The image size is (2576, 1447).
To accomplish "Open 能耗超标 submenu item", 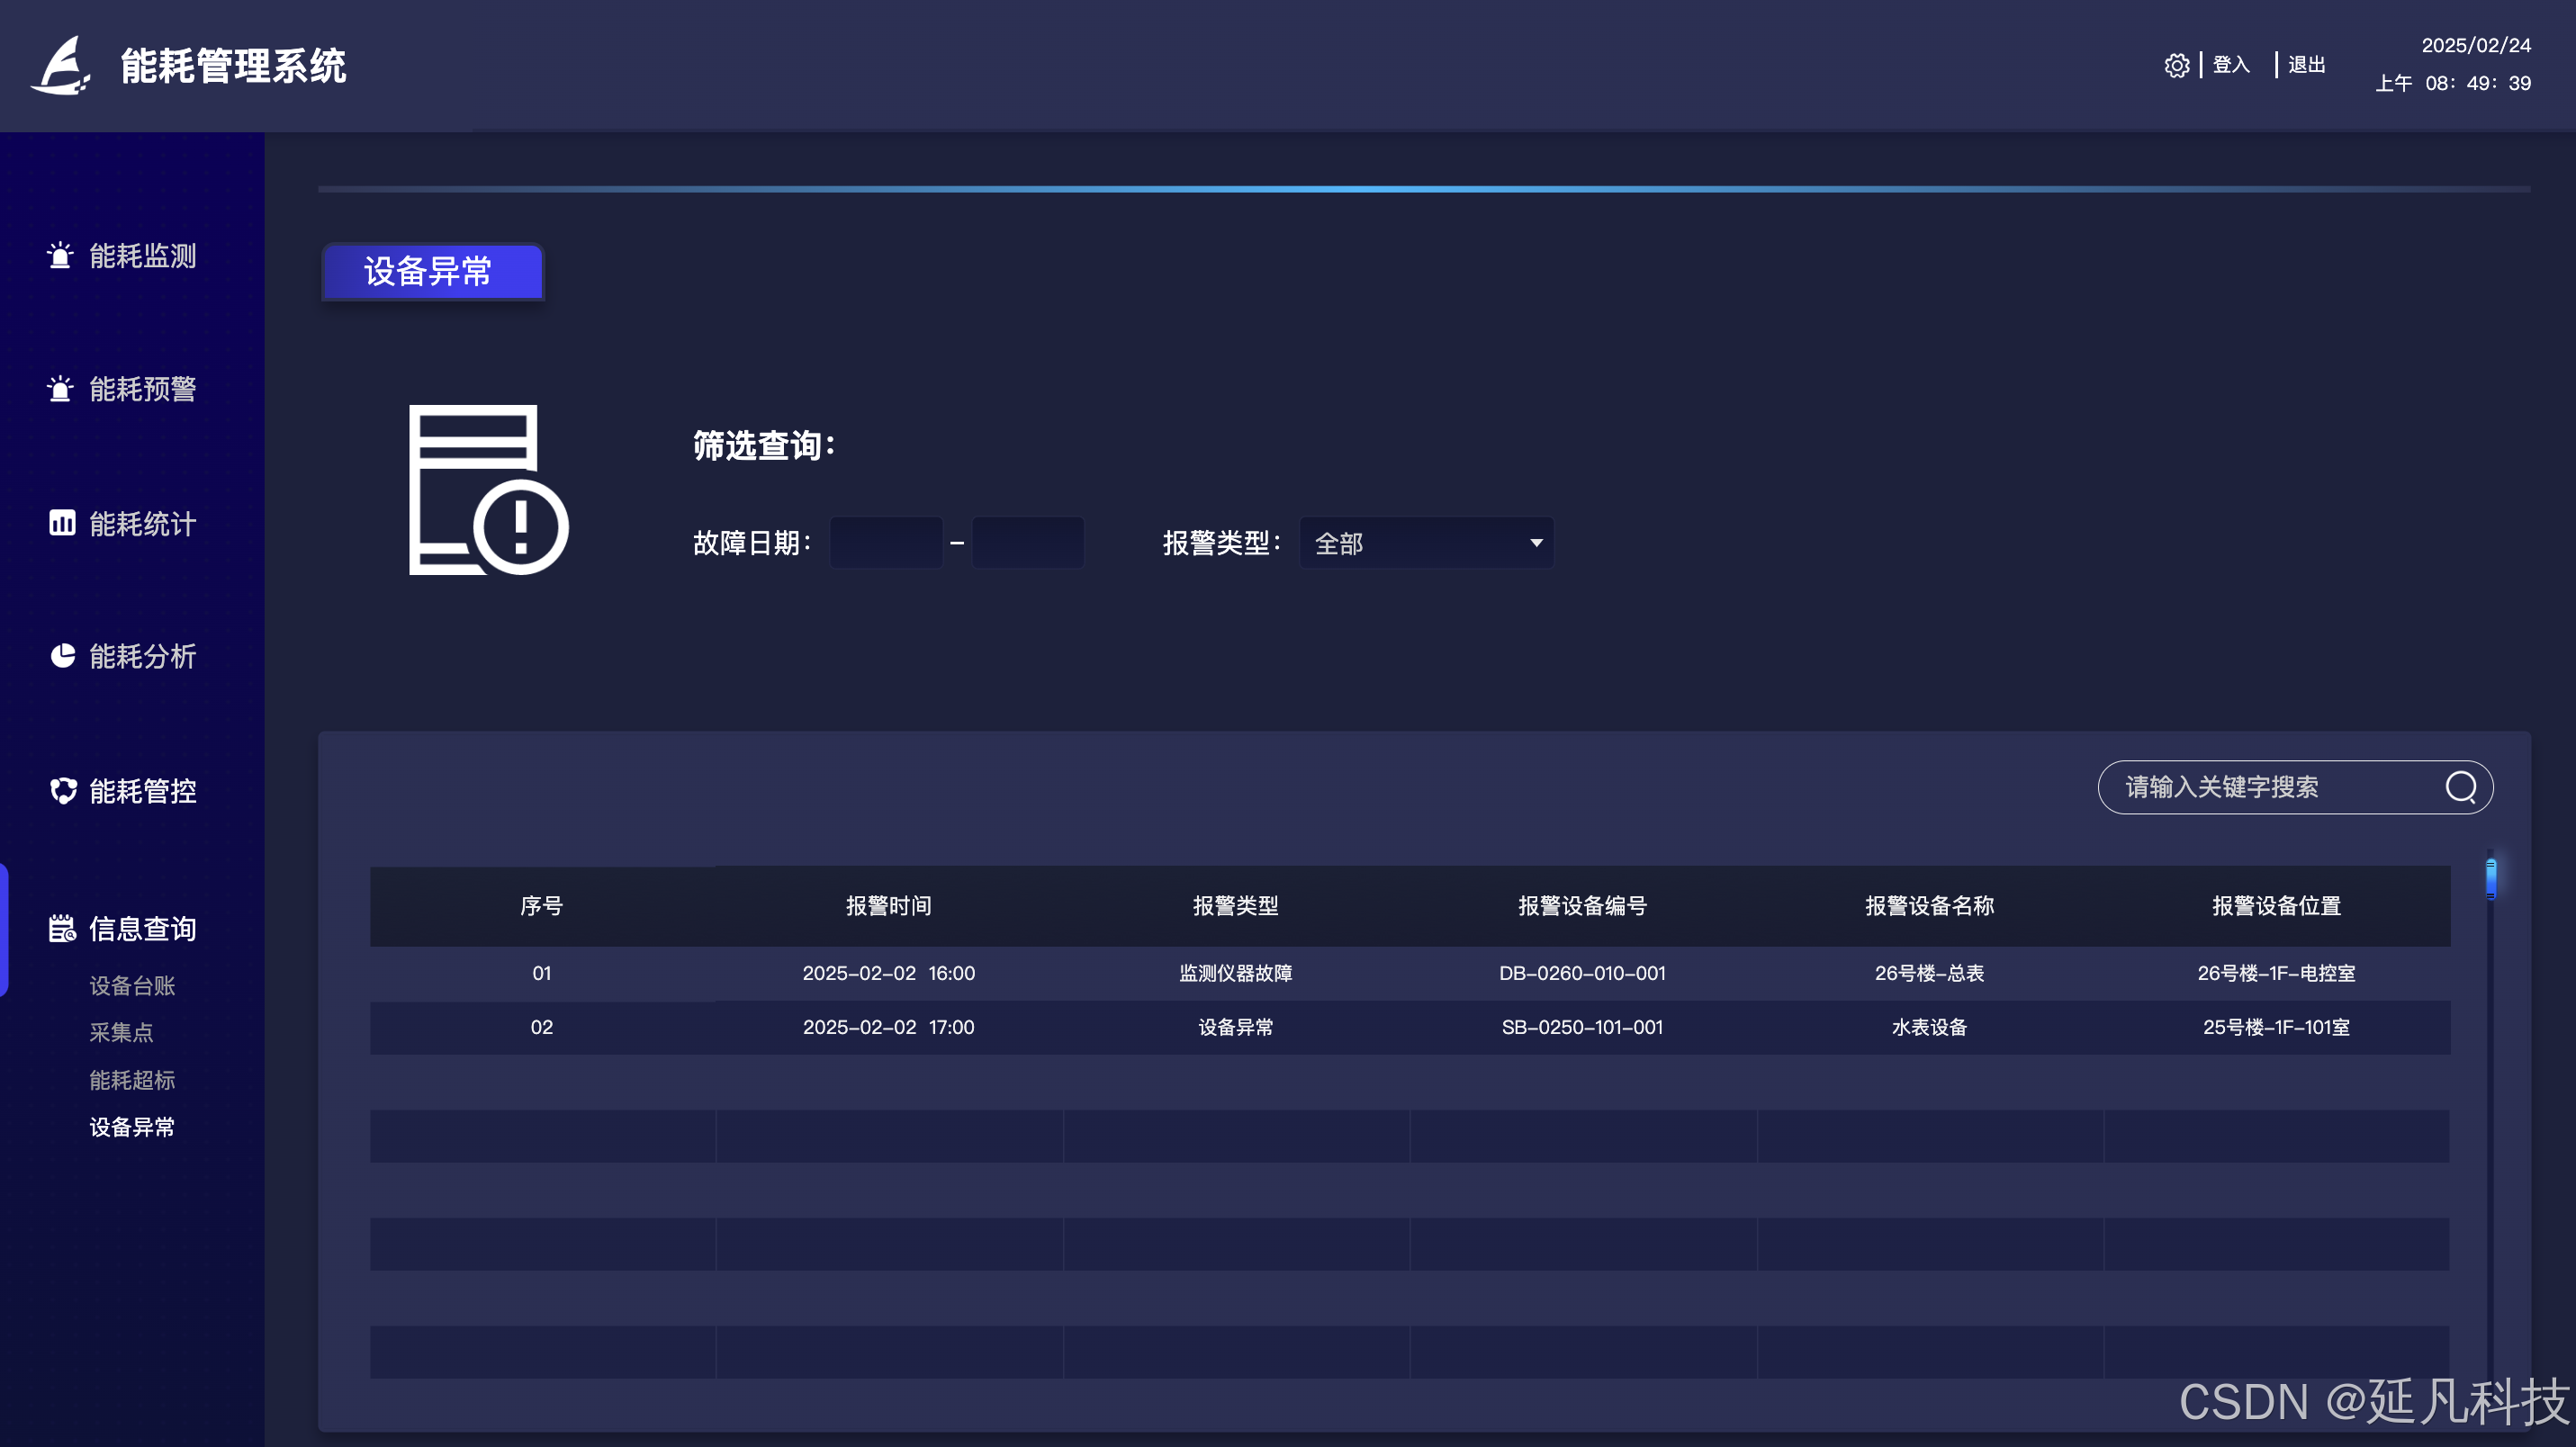I will 132,1080.
